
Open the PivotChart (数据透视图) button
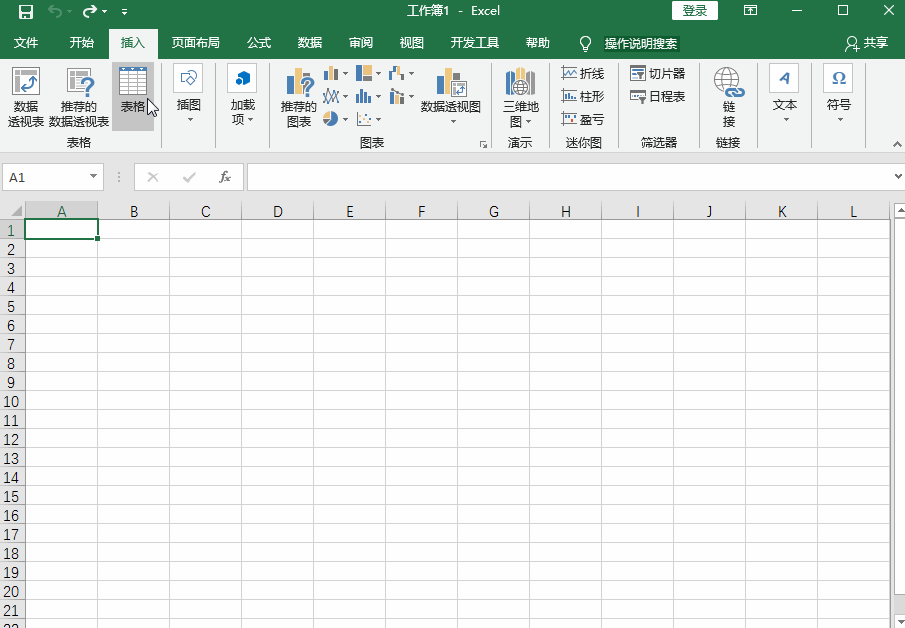coord(451,89)
